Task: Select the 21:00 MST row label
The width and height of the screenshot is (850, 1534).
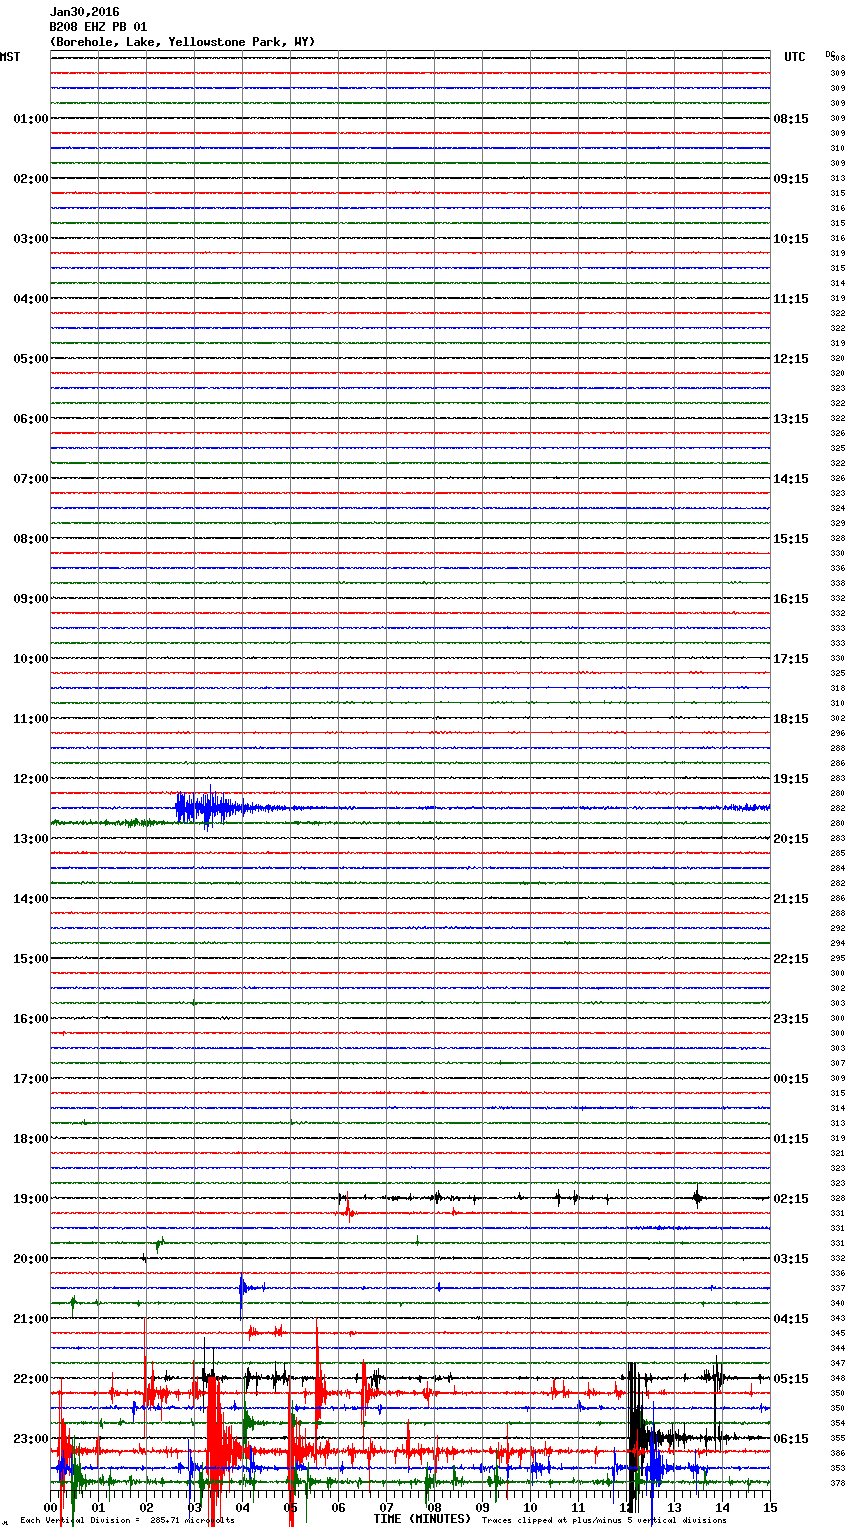Action: click(x=30, y=1319)
